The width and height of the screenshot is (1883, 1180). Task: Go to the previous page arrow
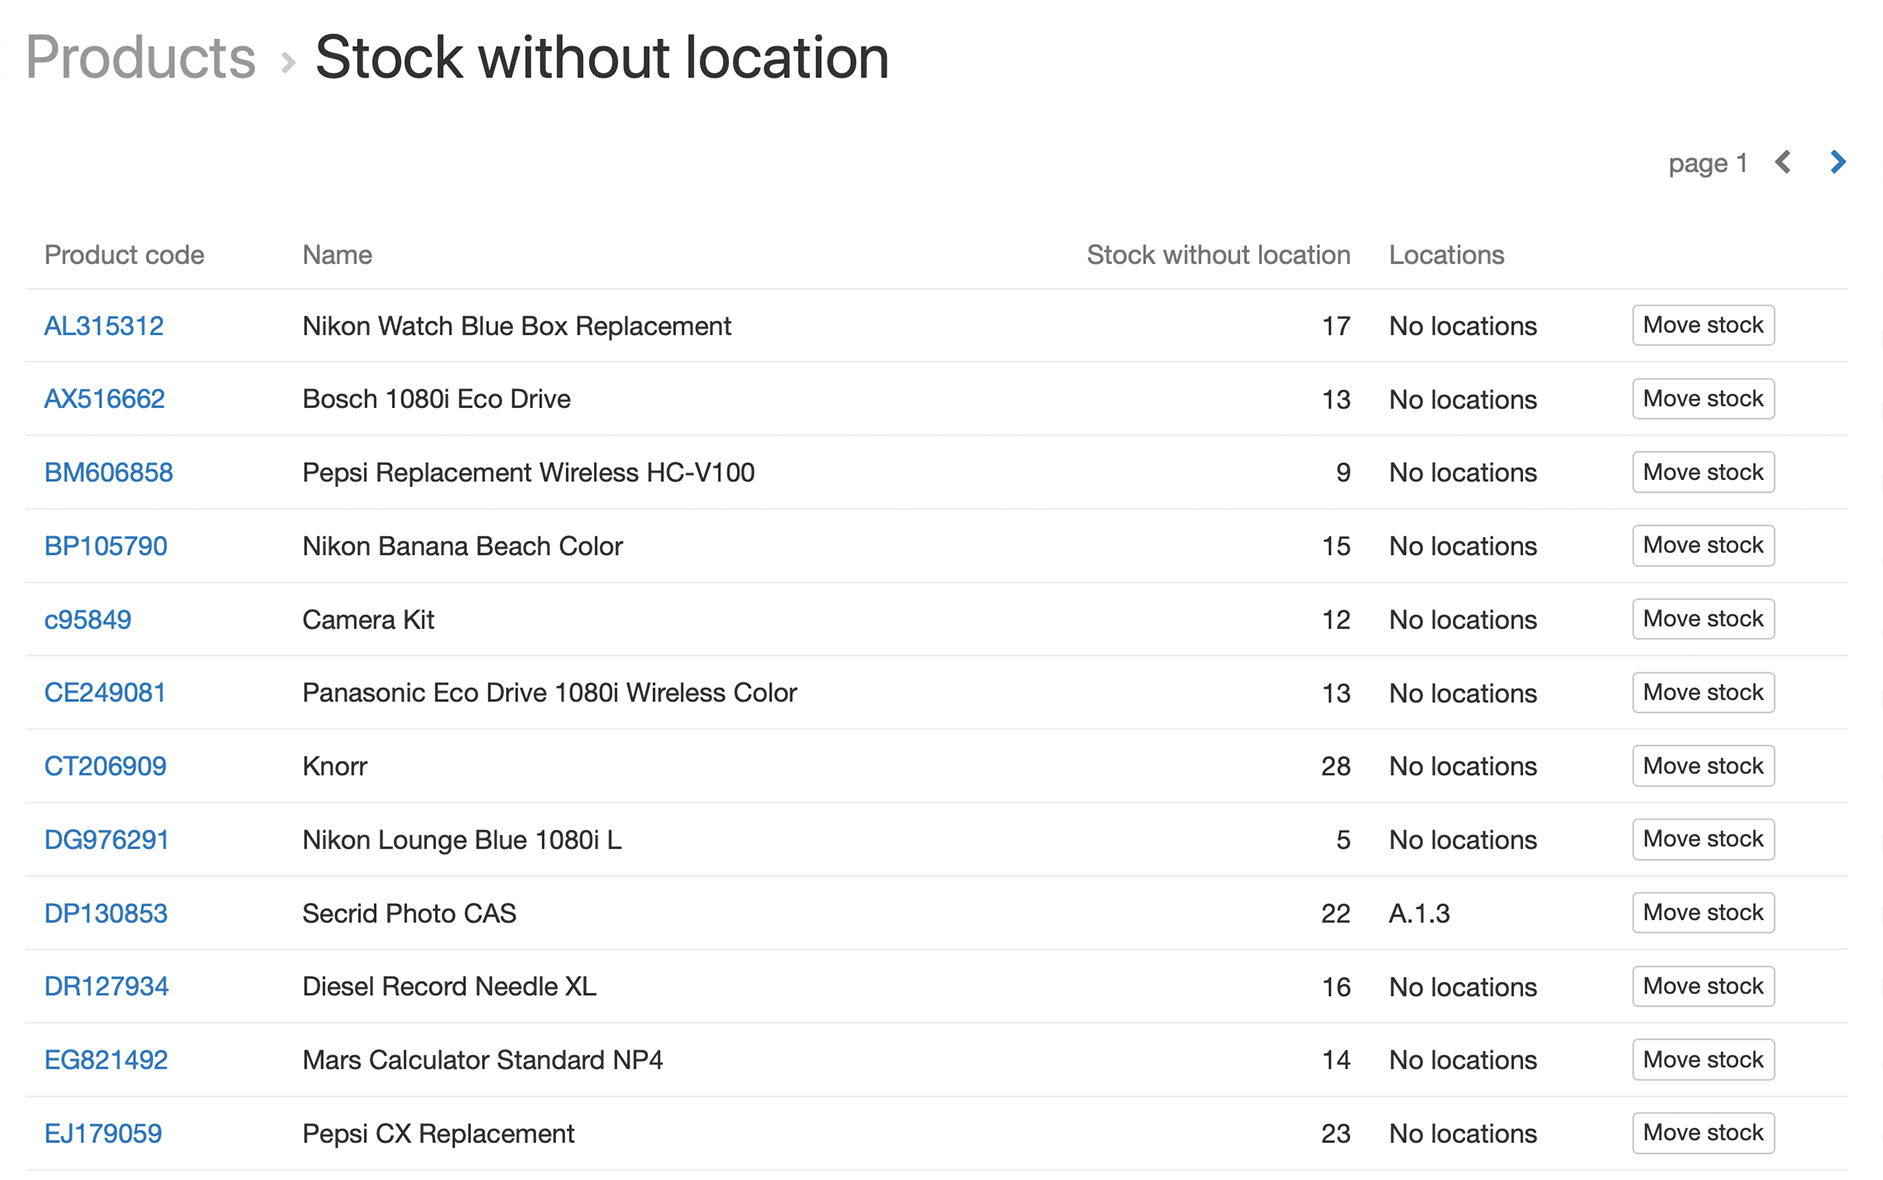[x=1783, y=162]
